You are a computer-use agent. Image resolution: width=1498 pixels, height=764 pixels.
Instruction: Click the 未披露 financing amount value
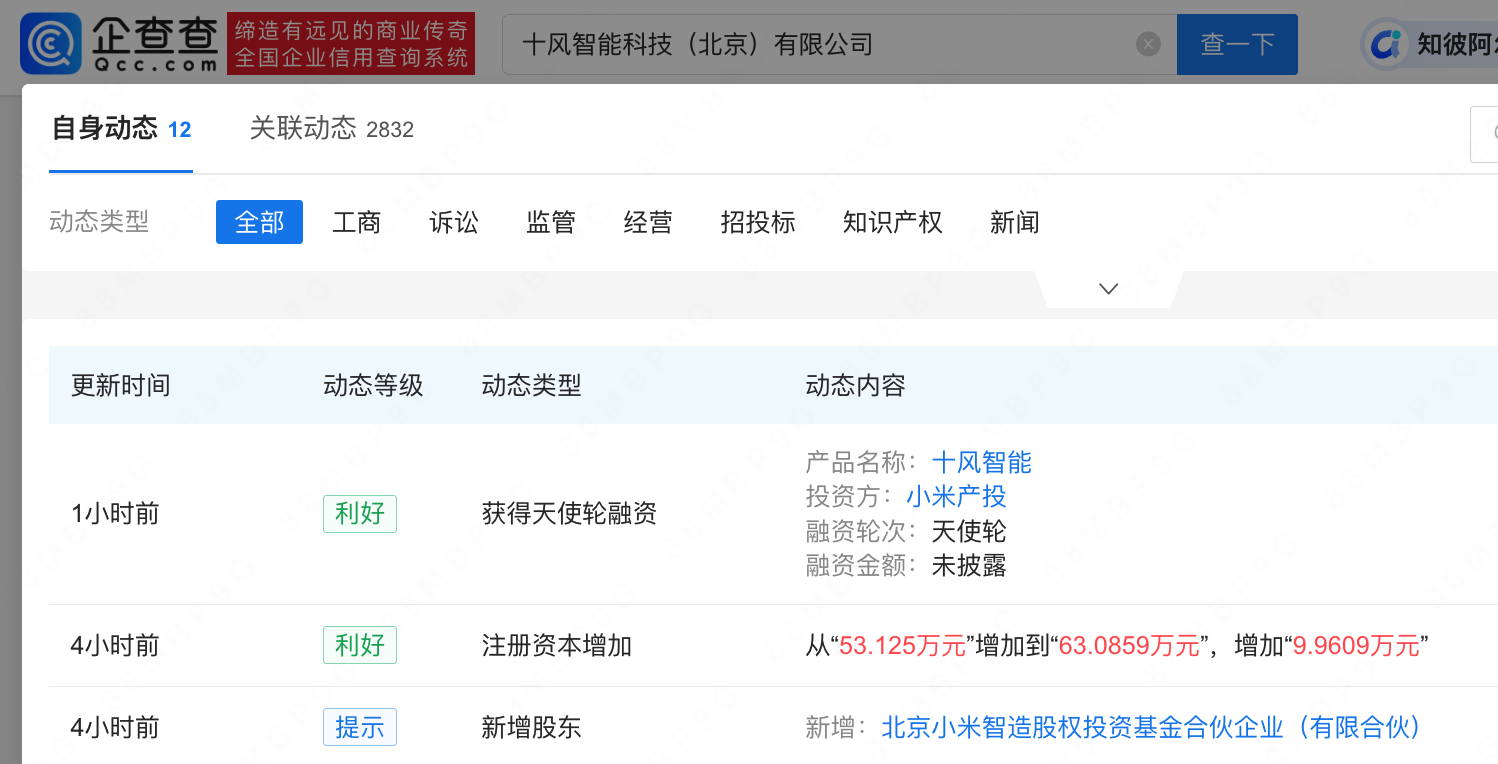point(969,565)
